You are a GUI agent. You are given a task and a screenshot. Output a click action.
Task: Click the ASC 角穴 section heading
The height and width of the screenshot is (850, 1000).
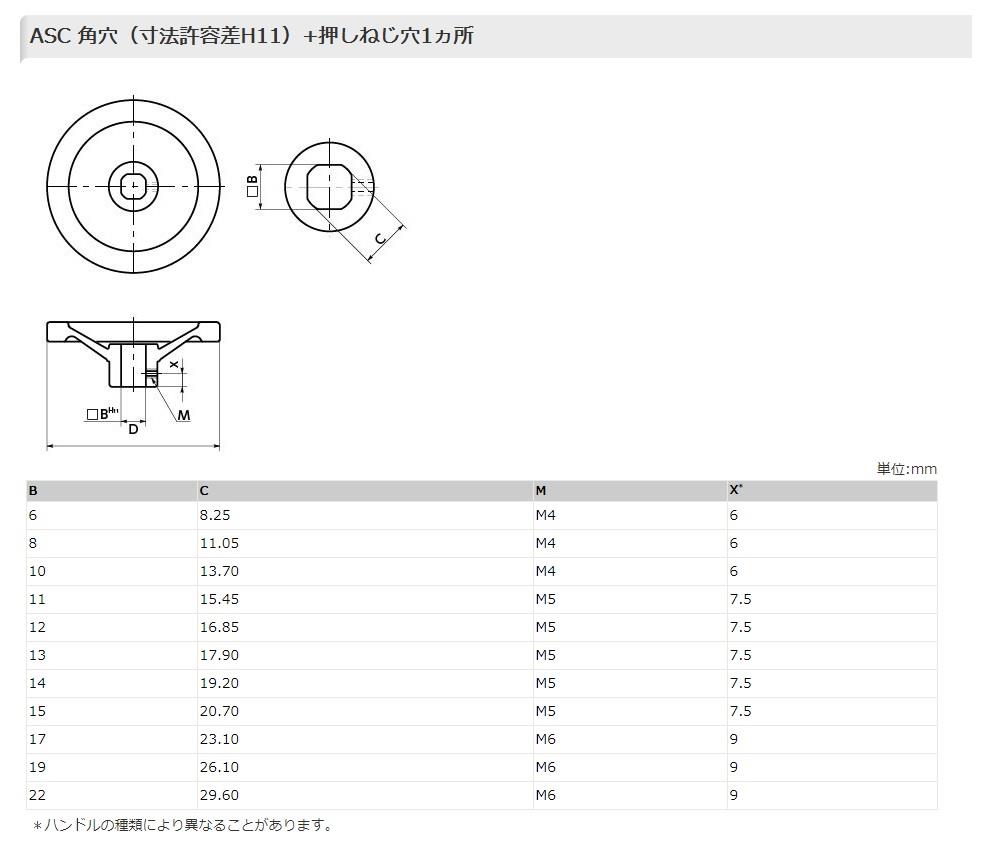[x=252, y=37]
